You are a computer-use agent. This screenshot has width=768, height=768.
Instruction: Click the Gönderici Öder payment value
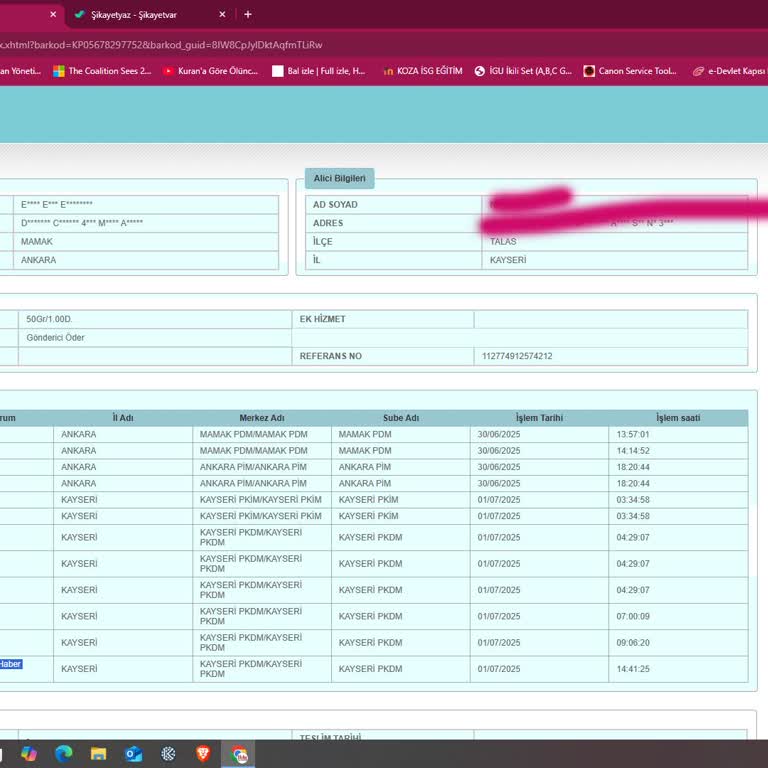pyautogui.click(x=55, y=337)
